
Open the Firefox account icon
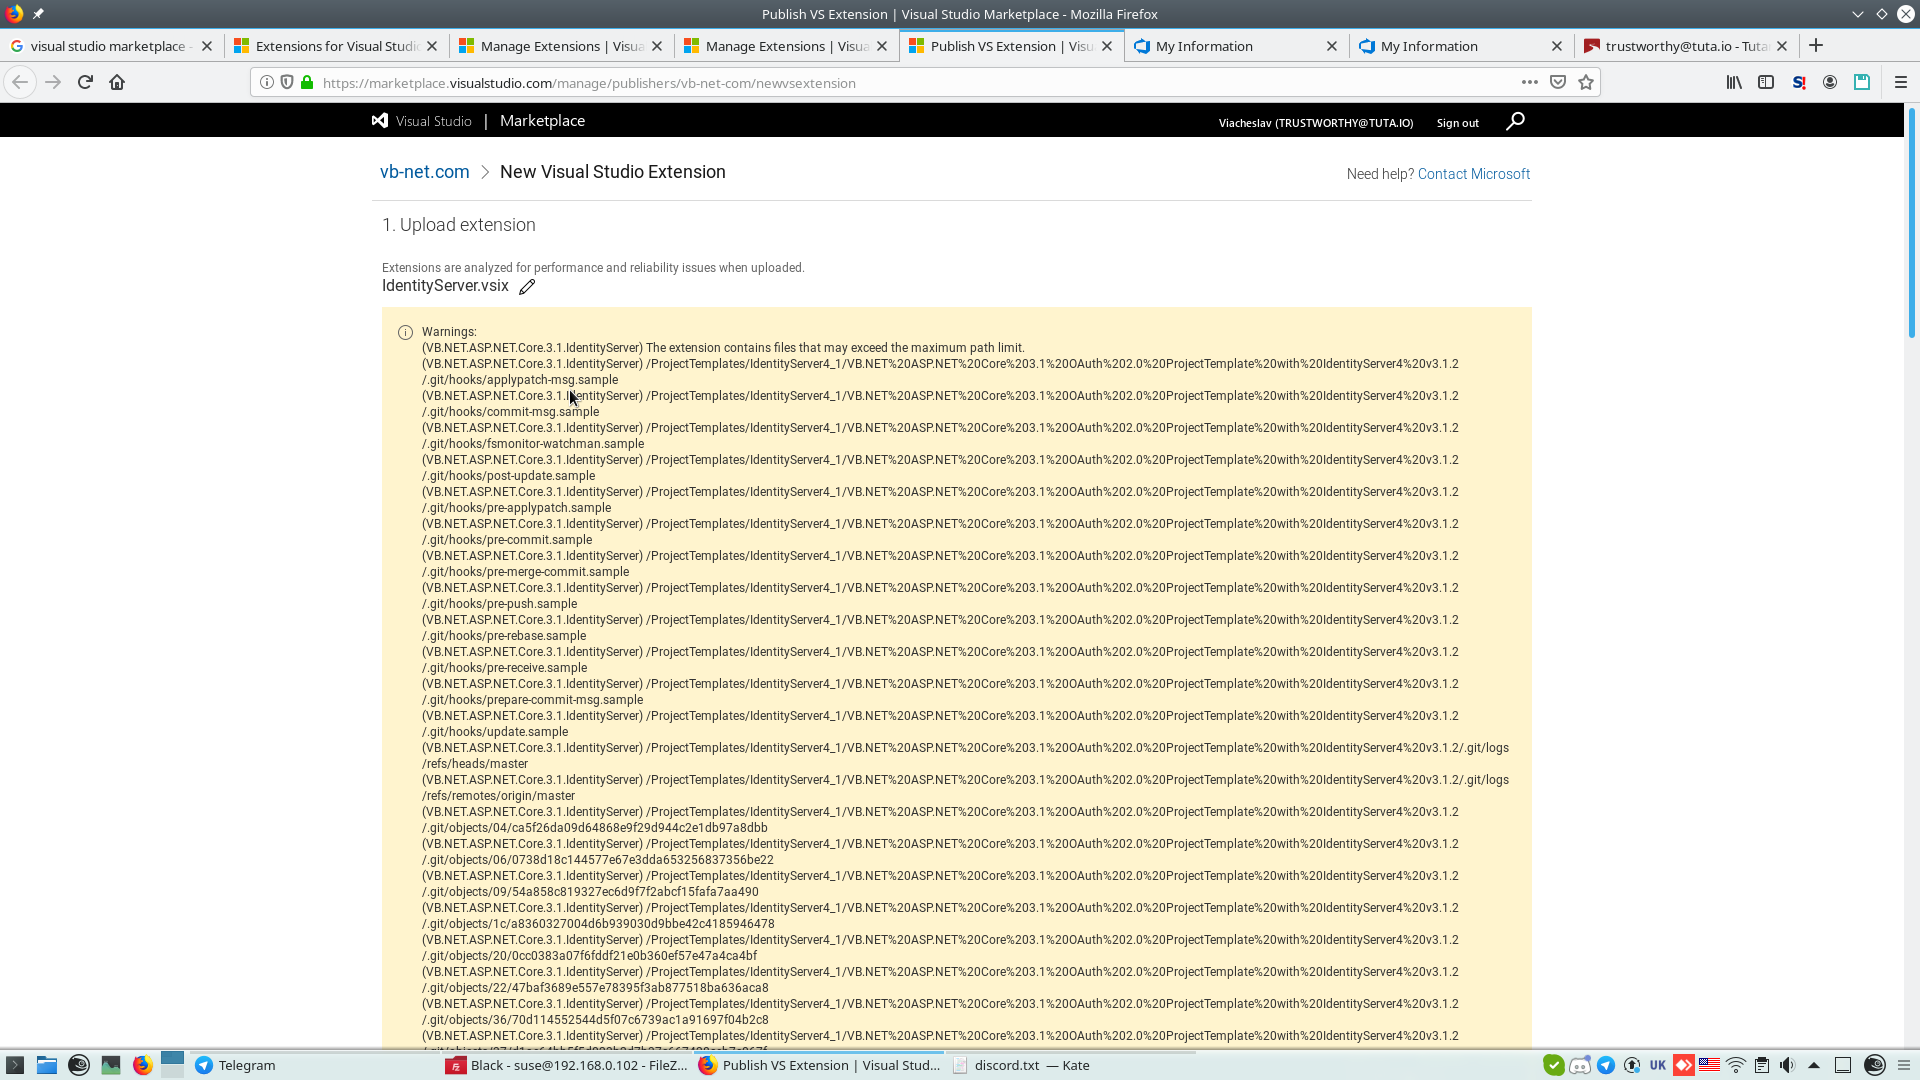click(x=1830, y=82)
